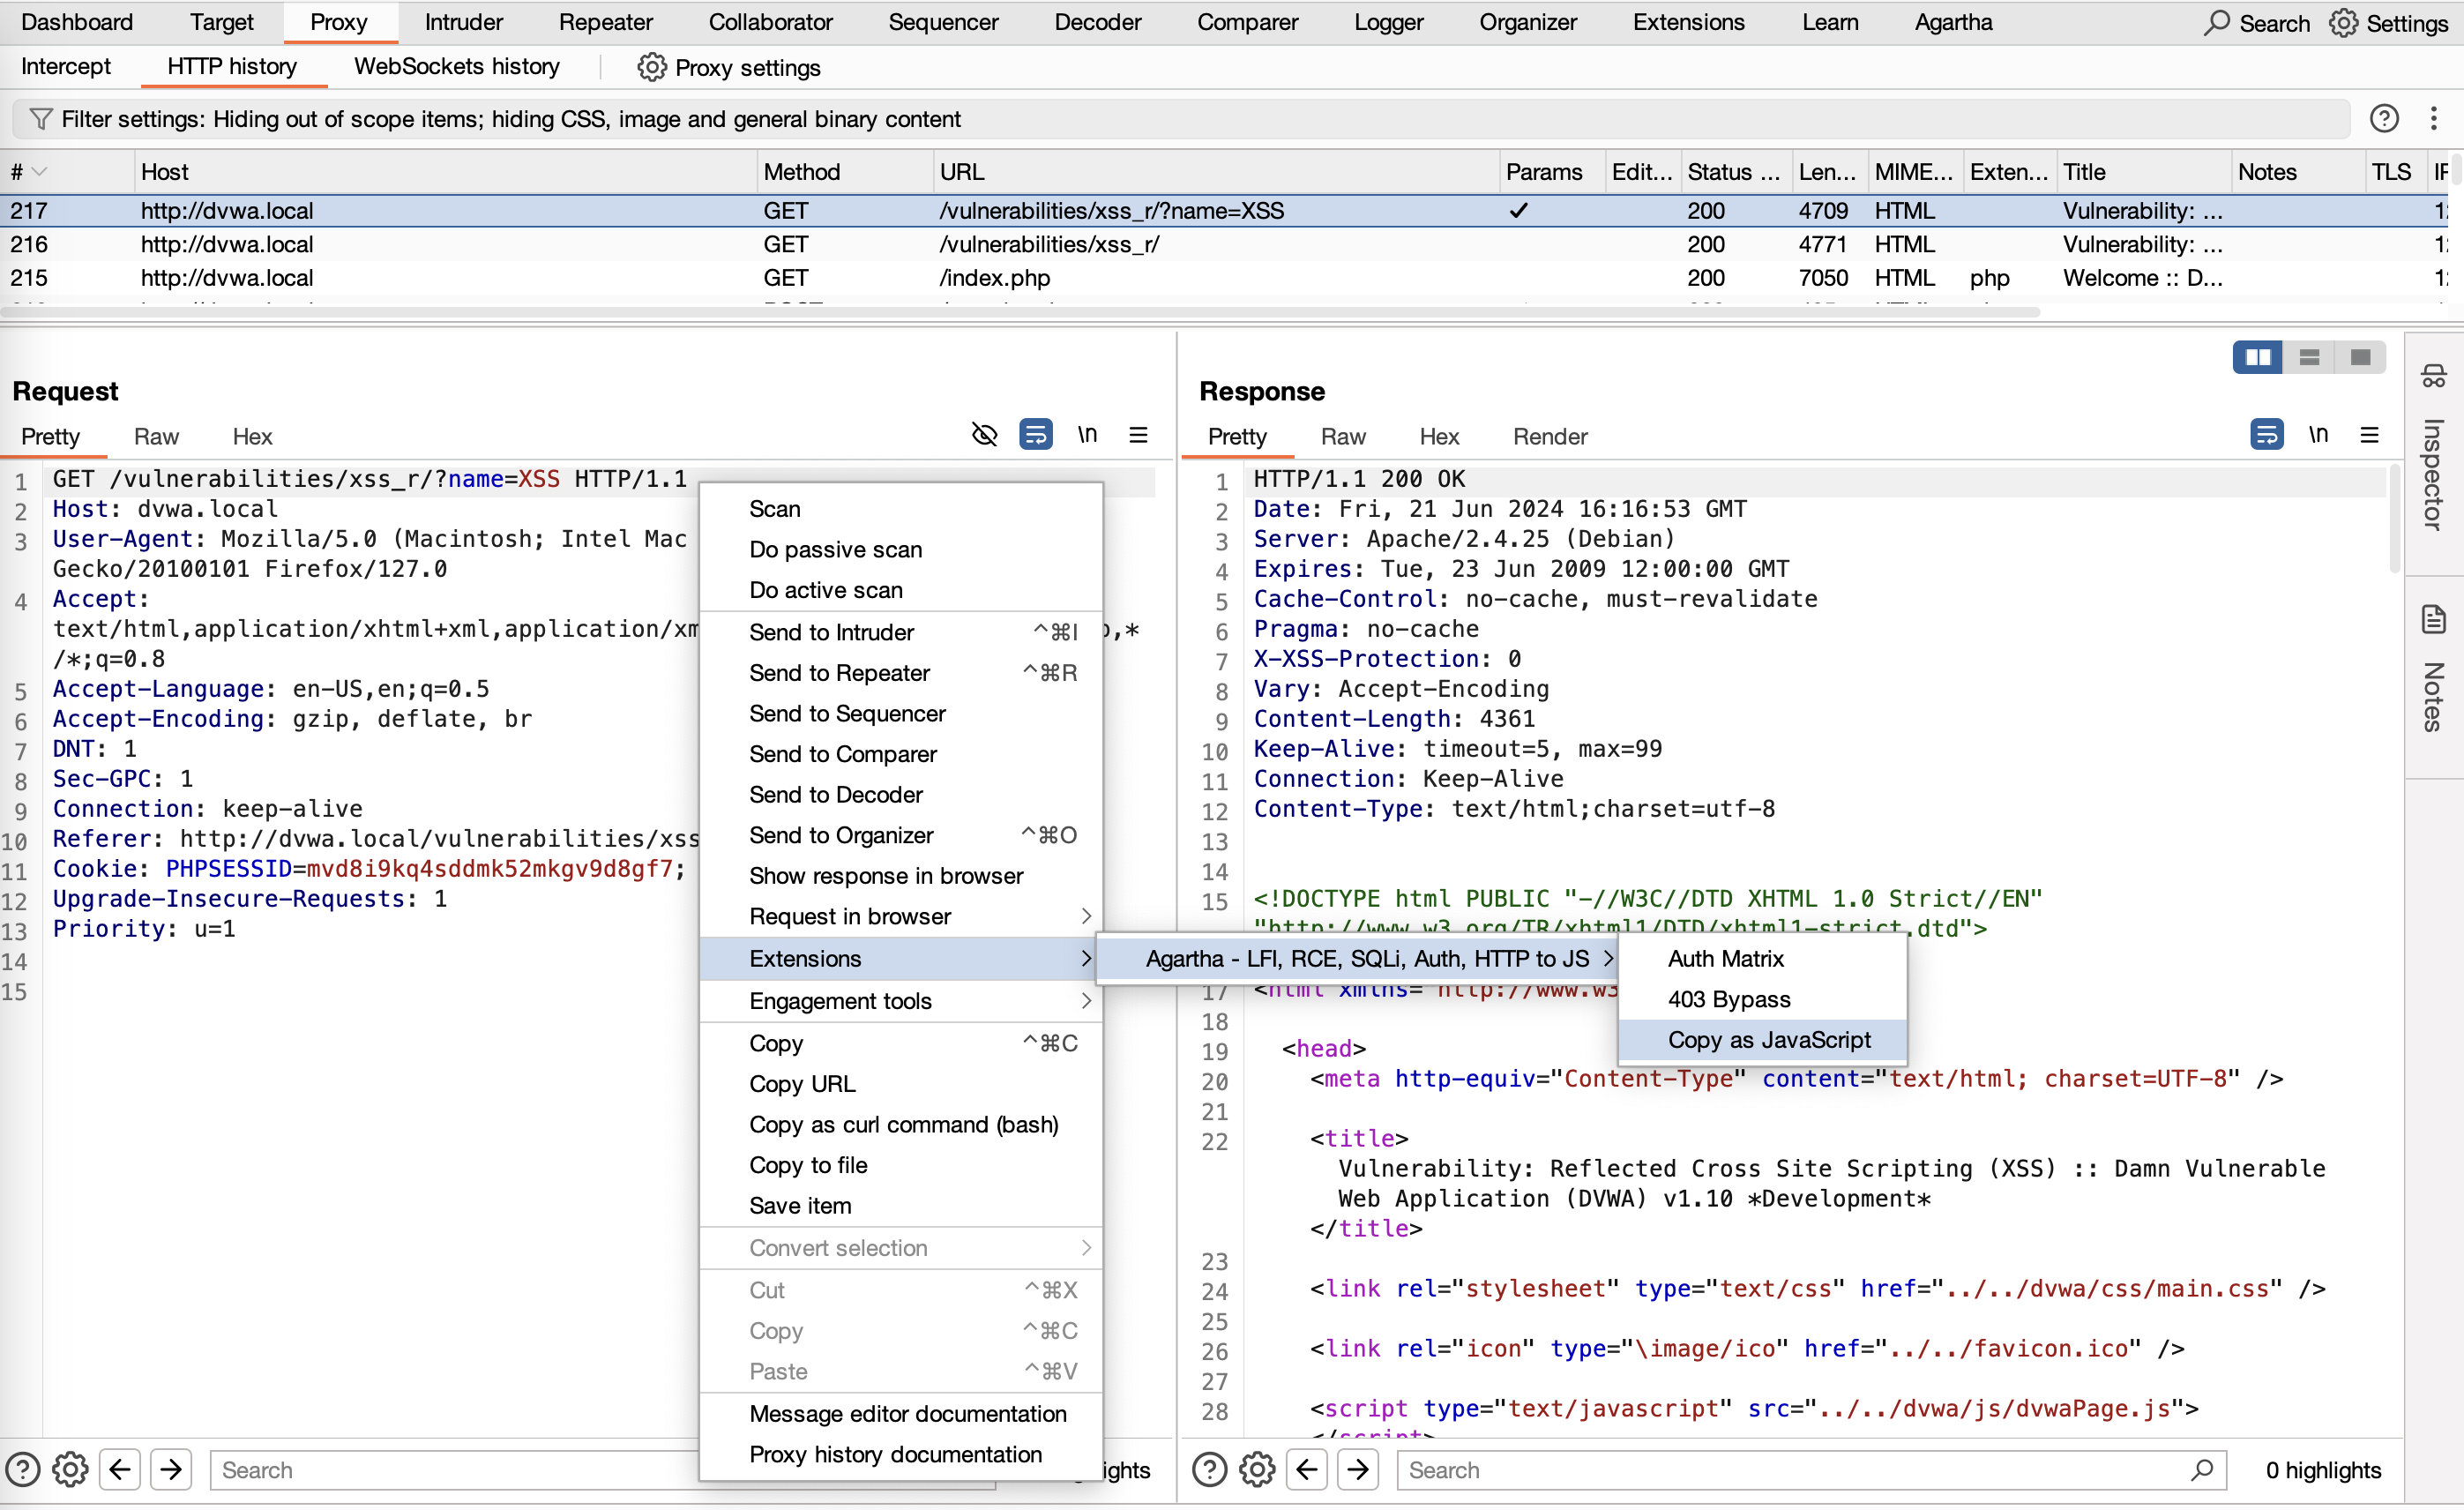Image resolution: width=2464 pixels, height=1510 pixels.
Task: Click URL column header
Action: coord(1217,172)
